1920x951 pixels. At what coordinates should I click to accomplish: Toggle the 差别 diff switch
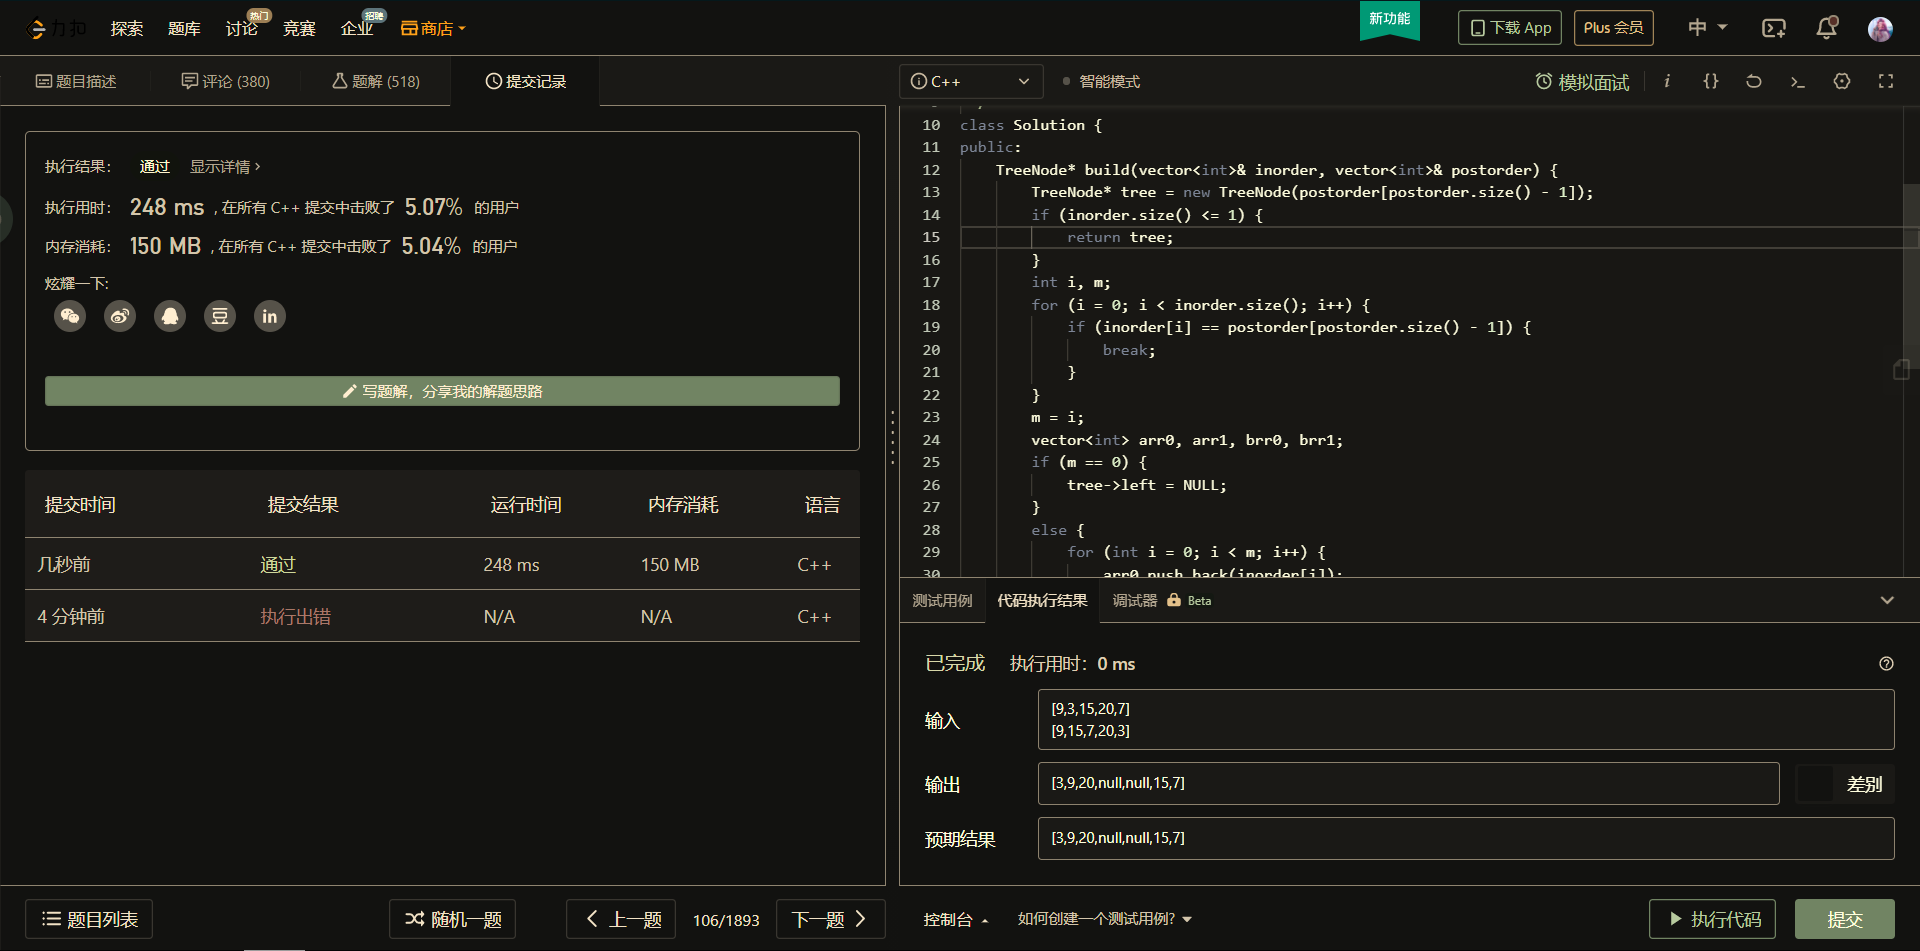click(x=1845, y=784)
